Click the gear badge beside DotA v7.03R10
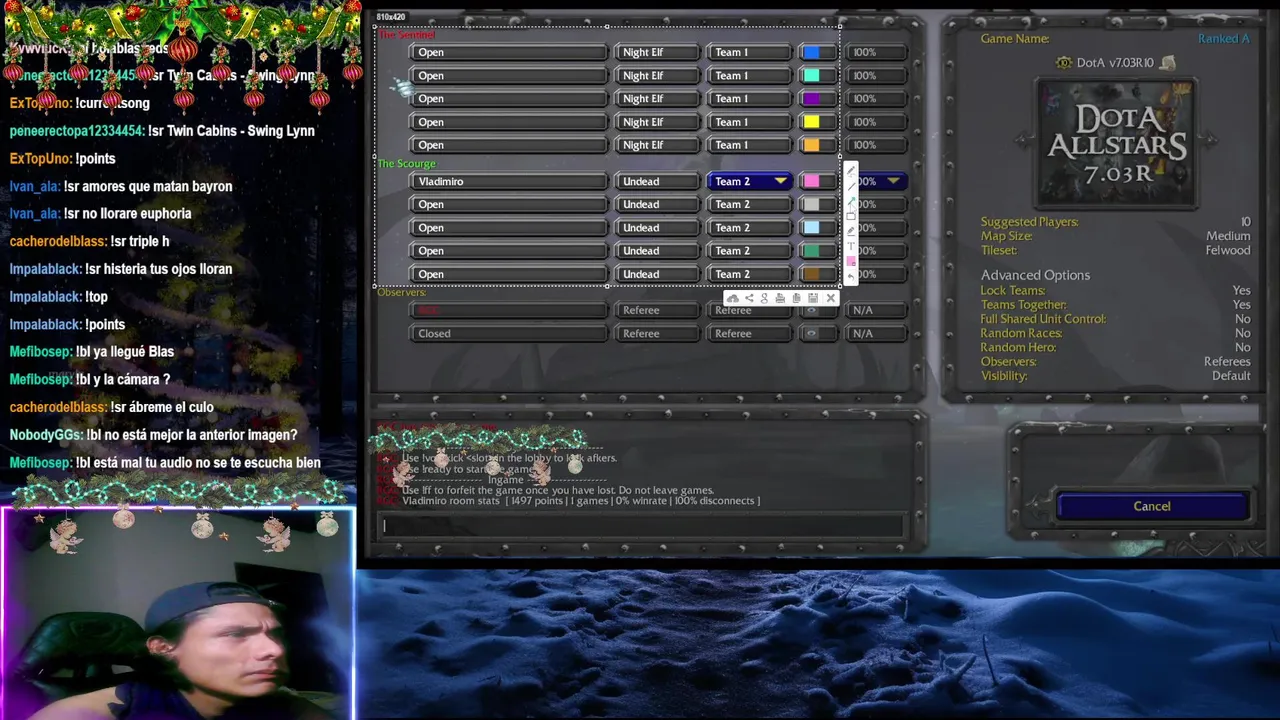Viewport: 1280px width, 720px height. [x=1064, y=62]
